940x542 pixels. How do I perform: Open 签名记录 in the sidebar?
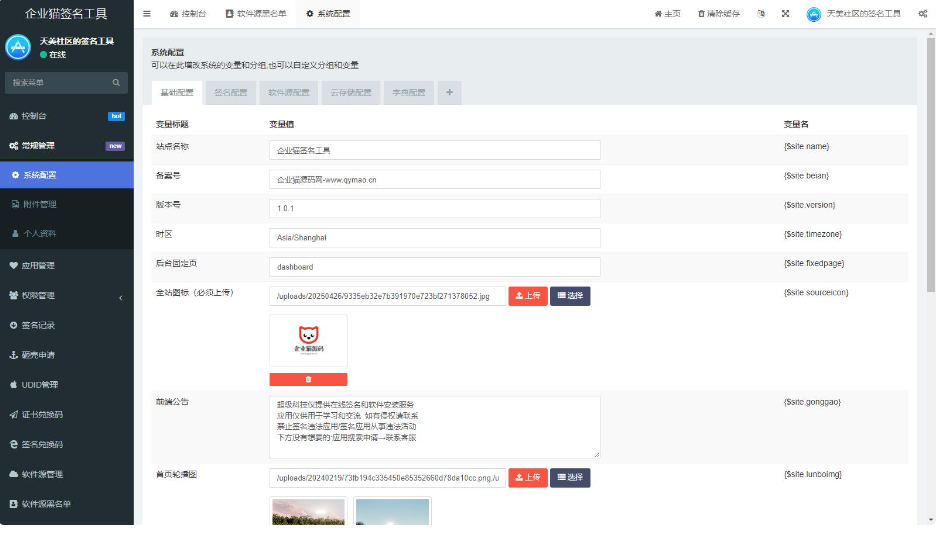67,325
